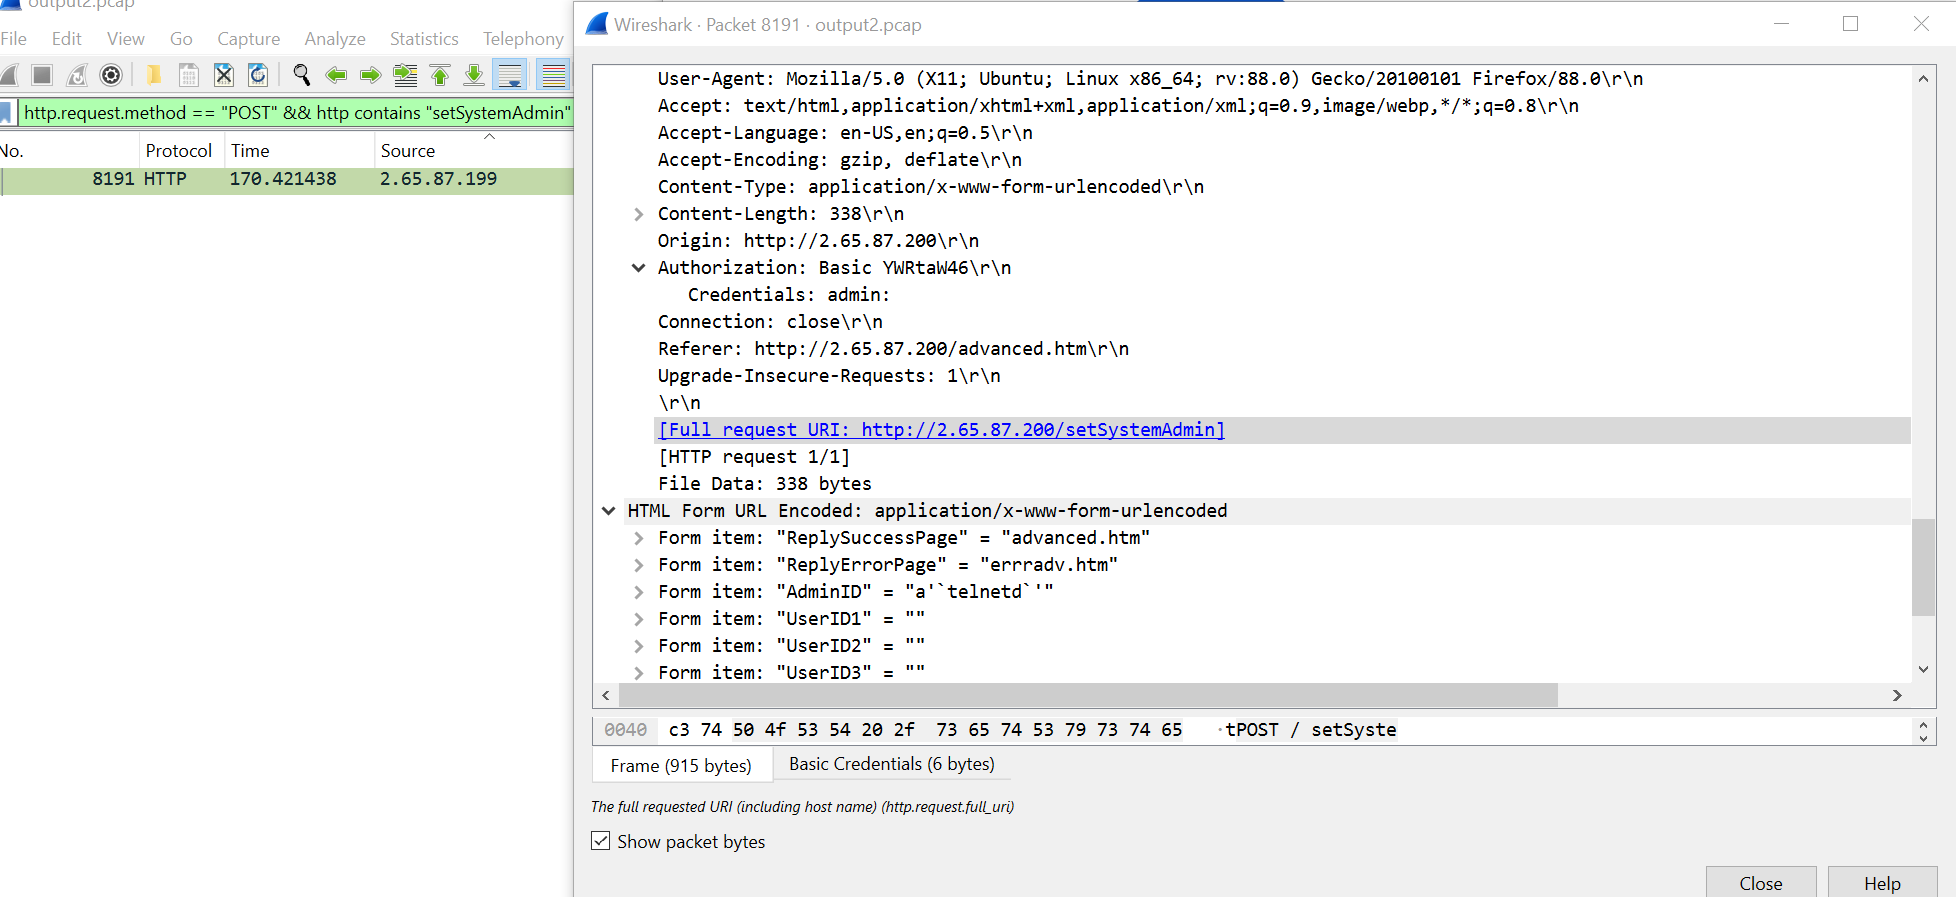This screenshot has width=1956, height=897.
Task: Click the vertical scrollbar thumb in packet details
Action: coord(1923,567)
